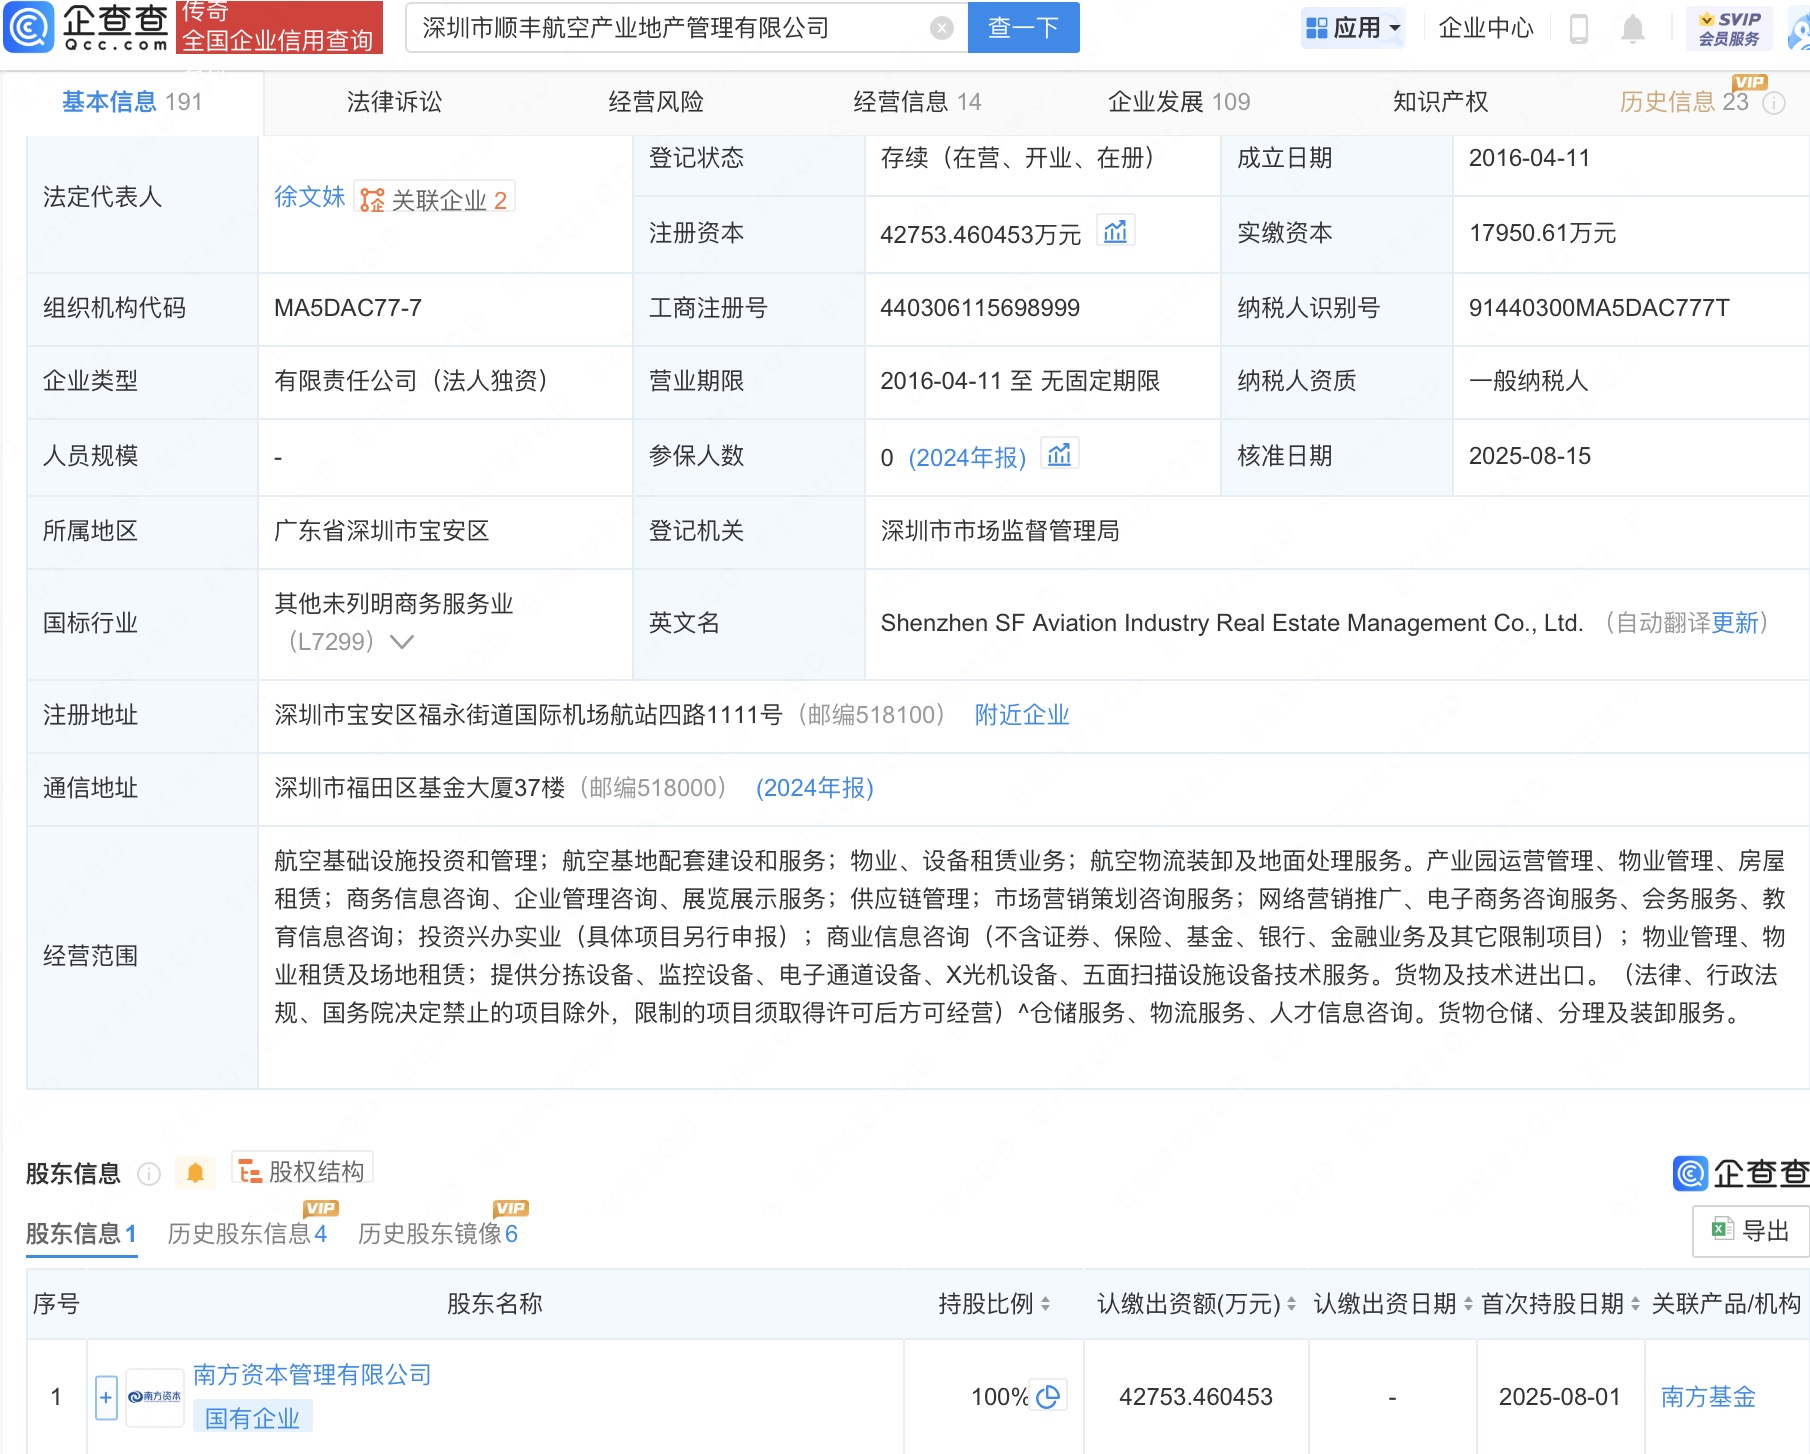Viewport: 1810px width, 1454px height.
Task: Click taxpayer ID 91440300MA5DAC777T
Action: [1599, 308]
